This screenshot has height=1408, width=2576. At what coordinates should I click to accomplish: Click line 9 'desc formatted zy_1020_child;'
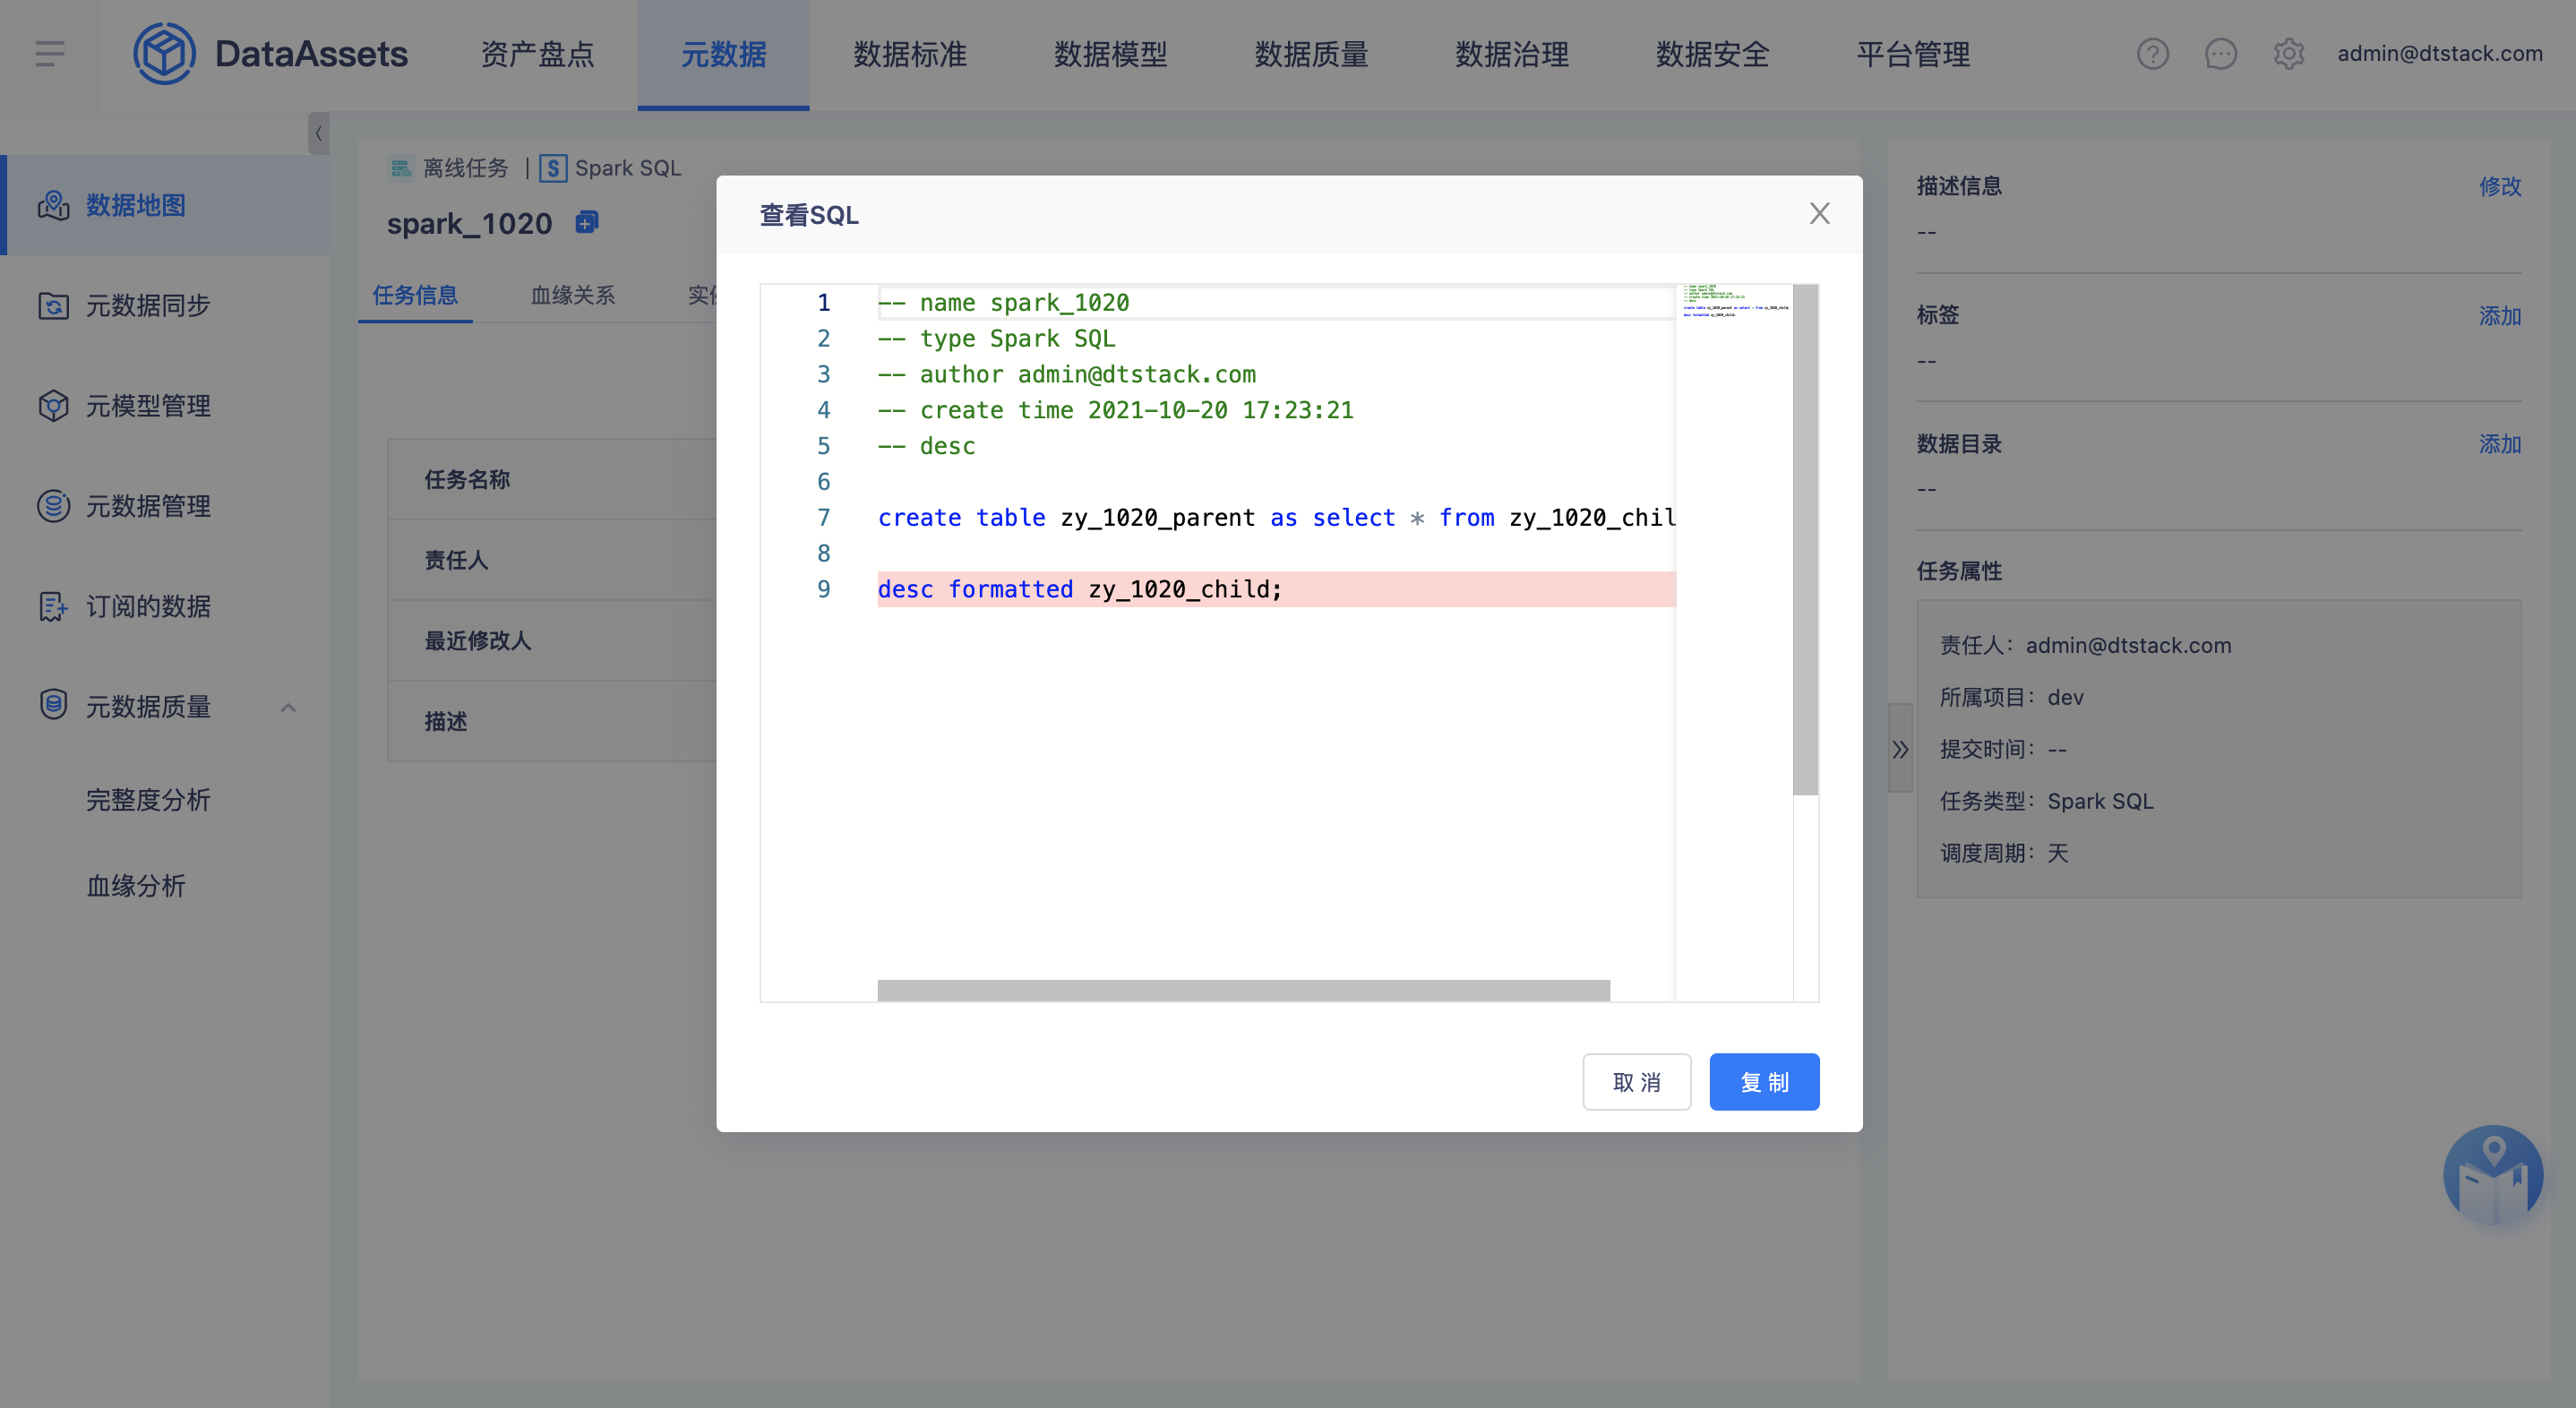point(1079,589)
